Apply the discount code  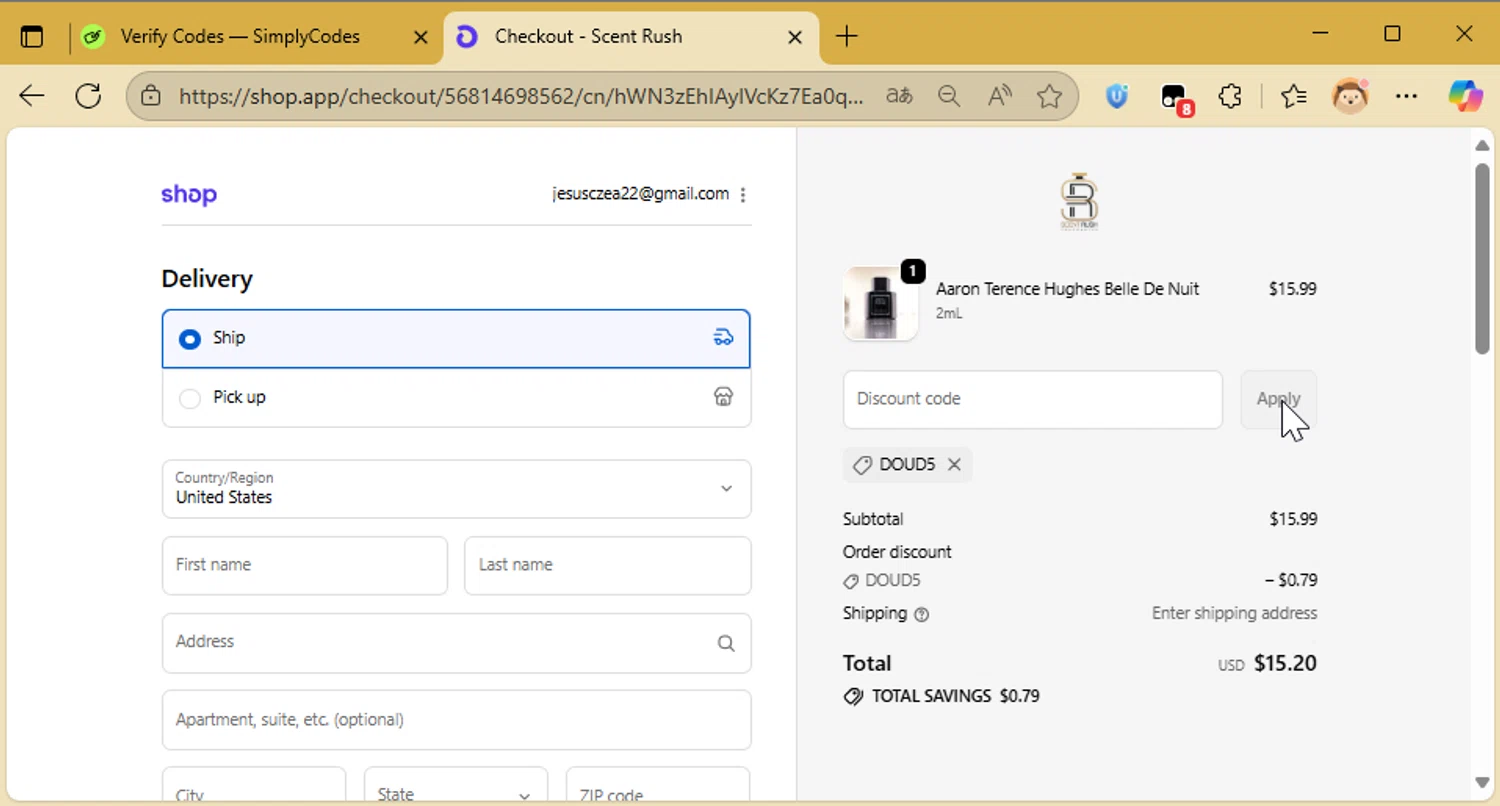[1278, 399]
